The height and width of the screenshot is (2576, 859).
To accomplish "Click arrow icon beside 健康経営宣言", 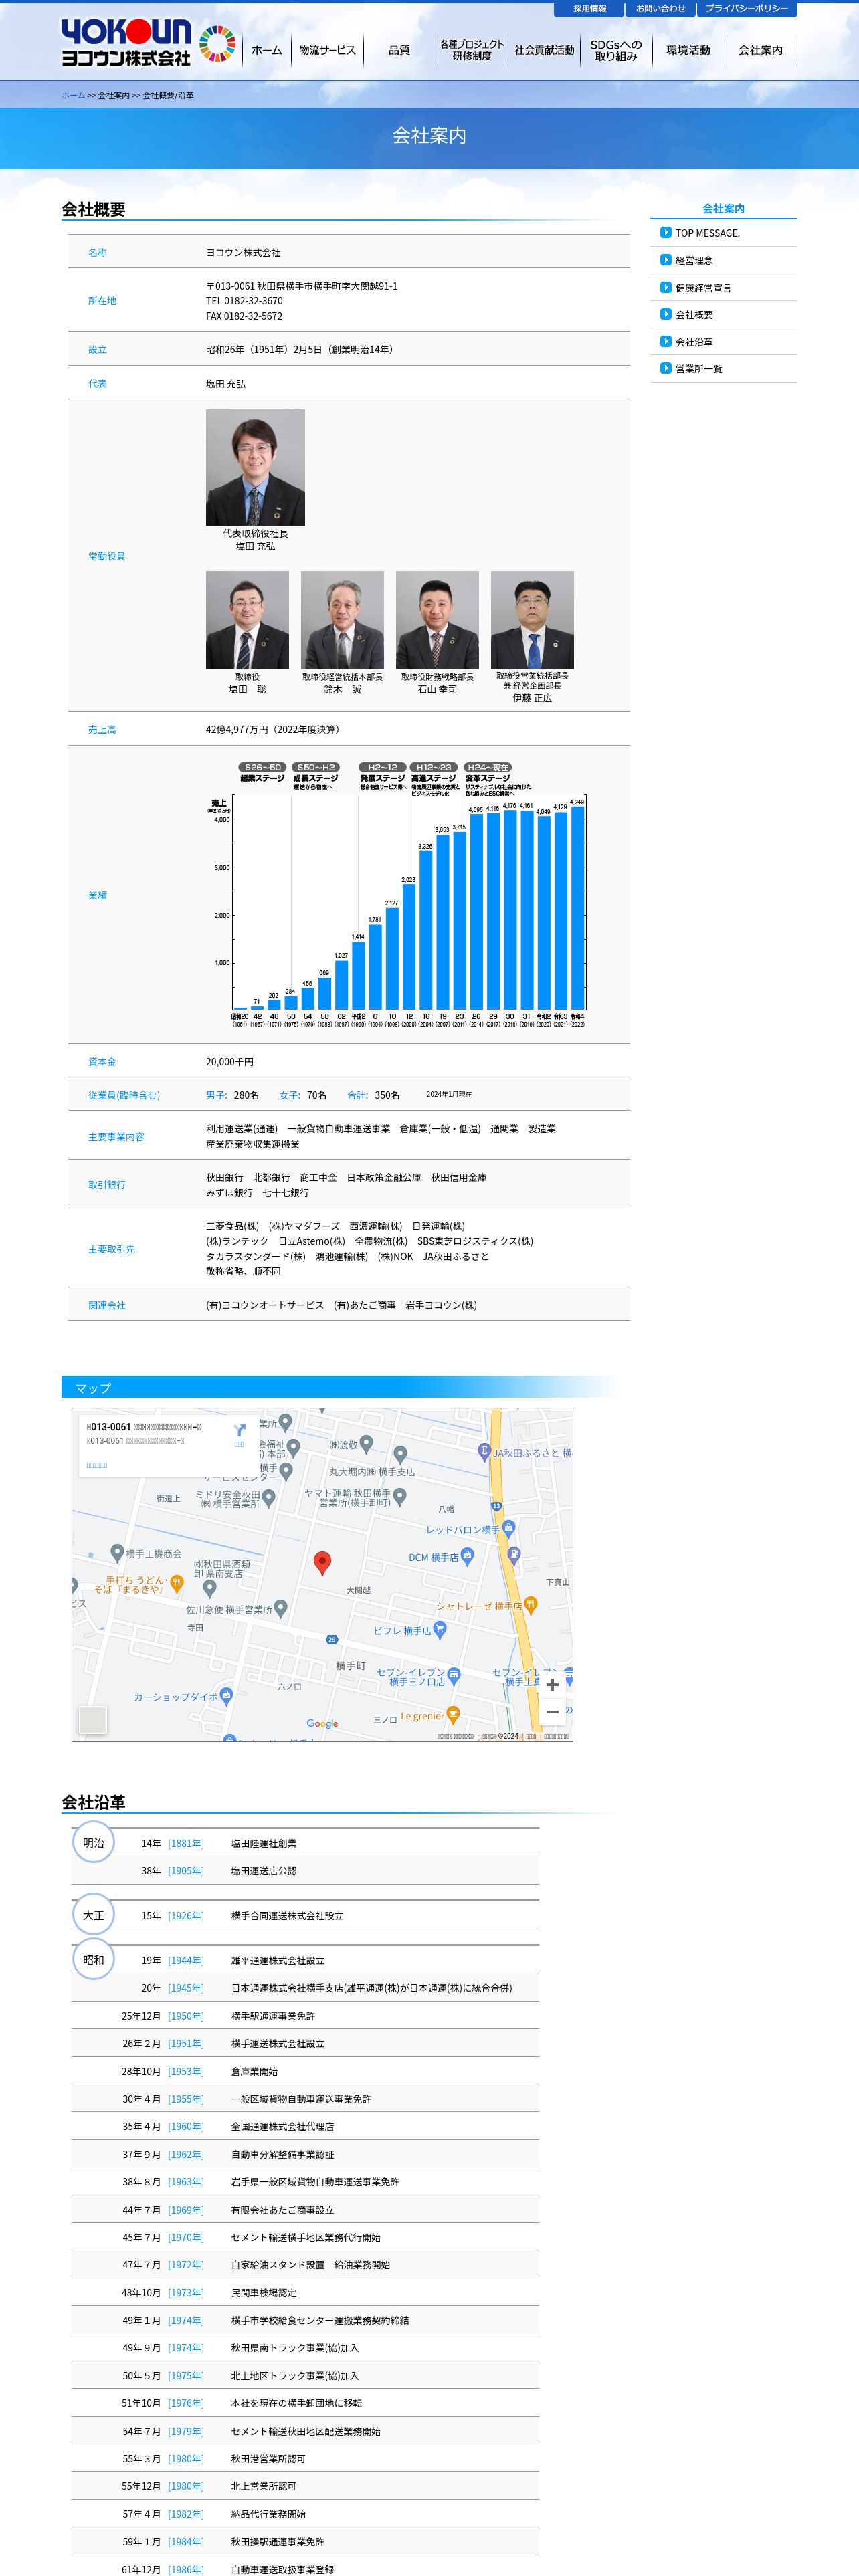I will pyautogui.click(x=665, y=287).
